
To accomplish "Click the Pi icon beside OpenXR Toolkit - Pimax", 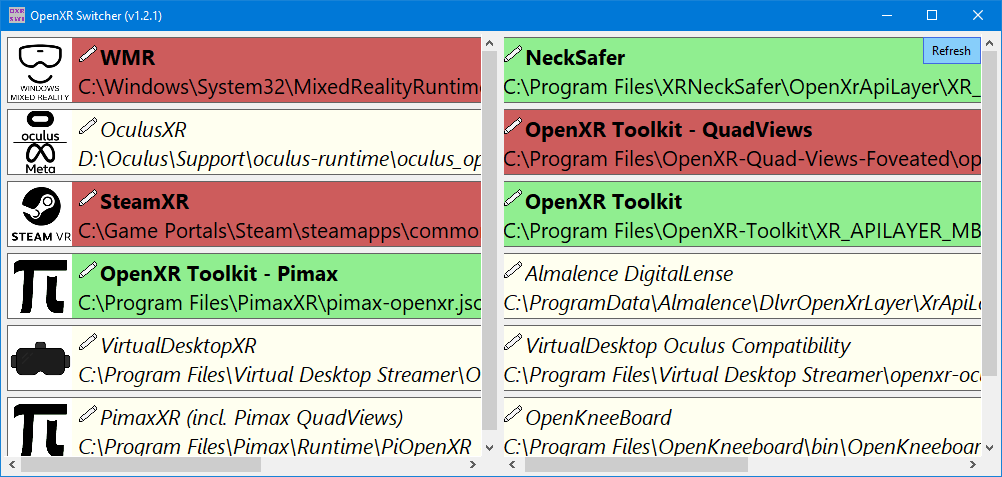I will 40,286.
